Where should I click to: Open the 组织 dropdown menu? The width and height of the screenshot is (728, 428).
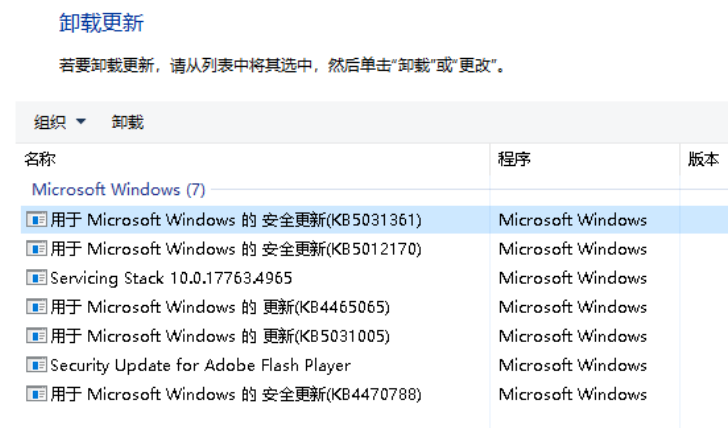coord(60,122)
